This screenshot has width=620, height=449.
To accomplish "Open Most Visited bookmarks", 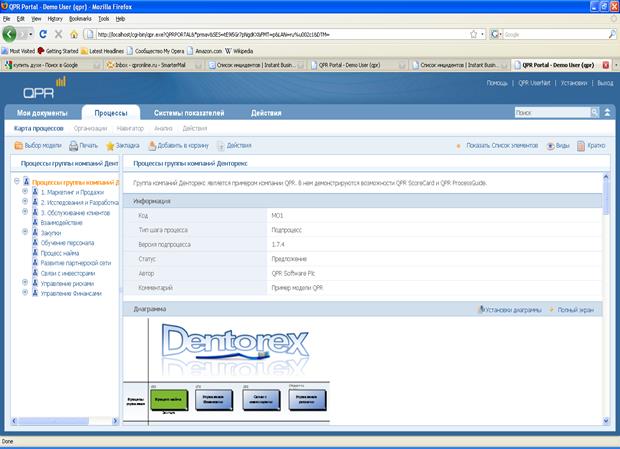I will [x=18, y=51].
